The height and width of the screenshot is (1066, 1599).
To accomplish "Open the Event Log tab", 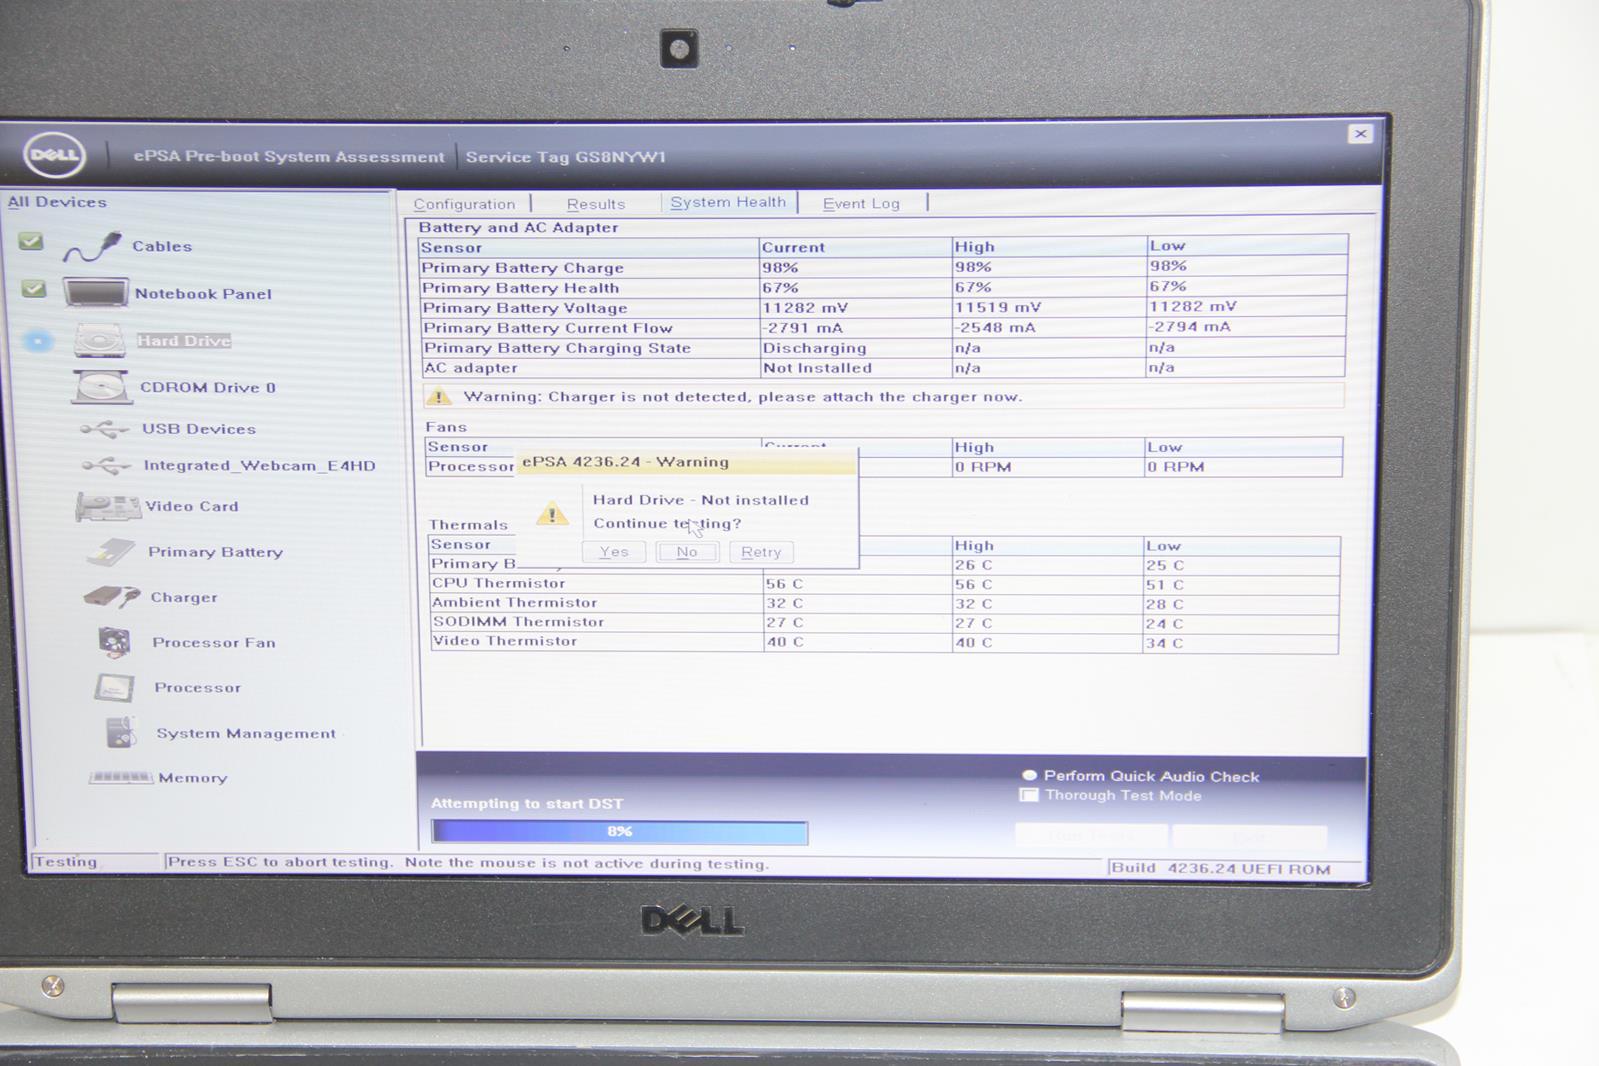I will click(861, 203).
